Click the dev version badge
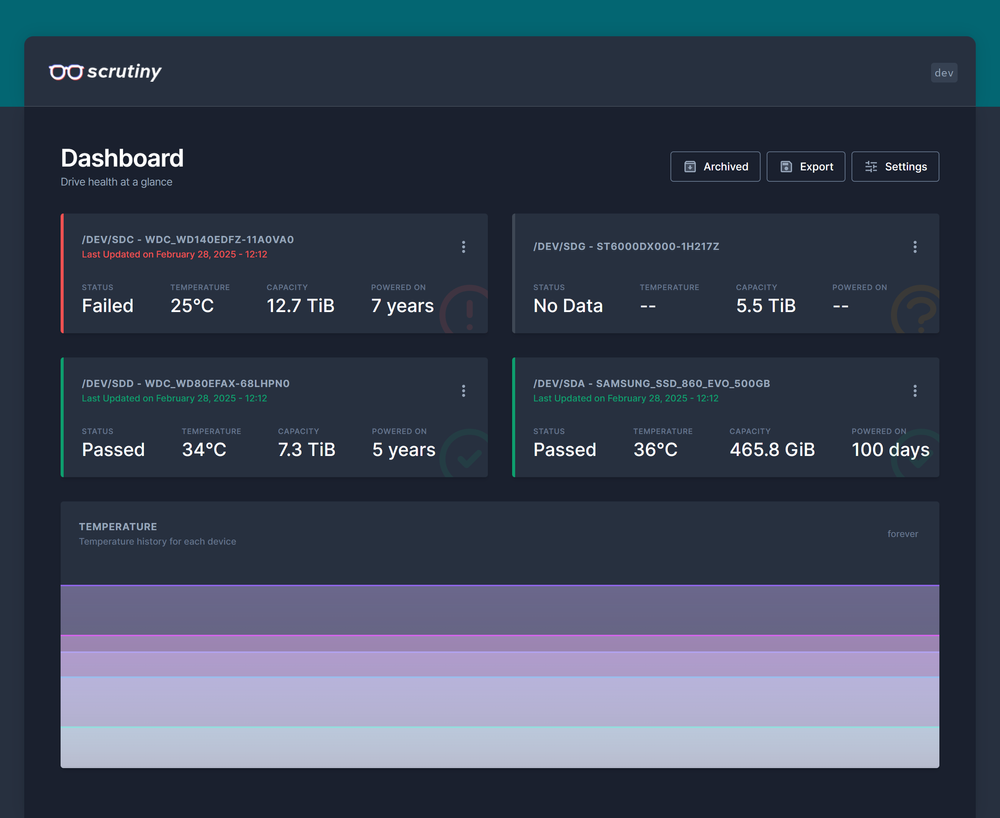This screenshot has height=818, width=1000. pos(944,73)
